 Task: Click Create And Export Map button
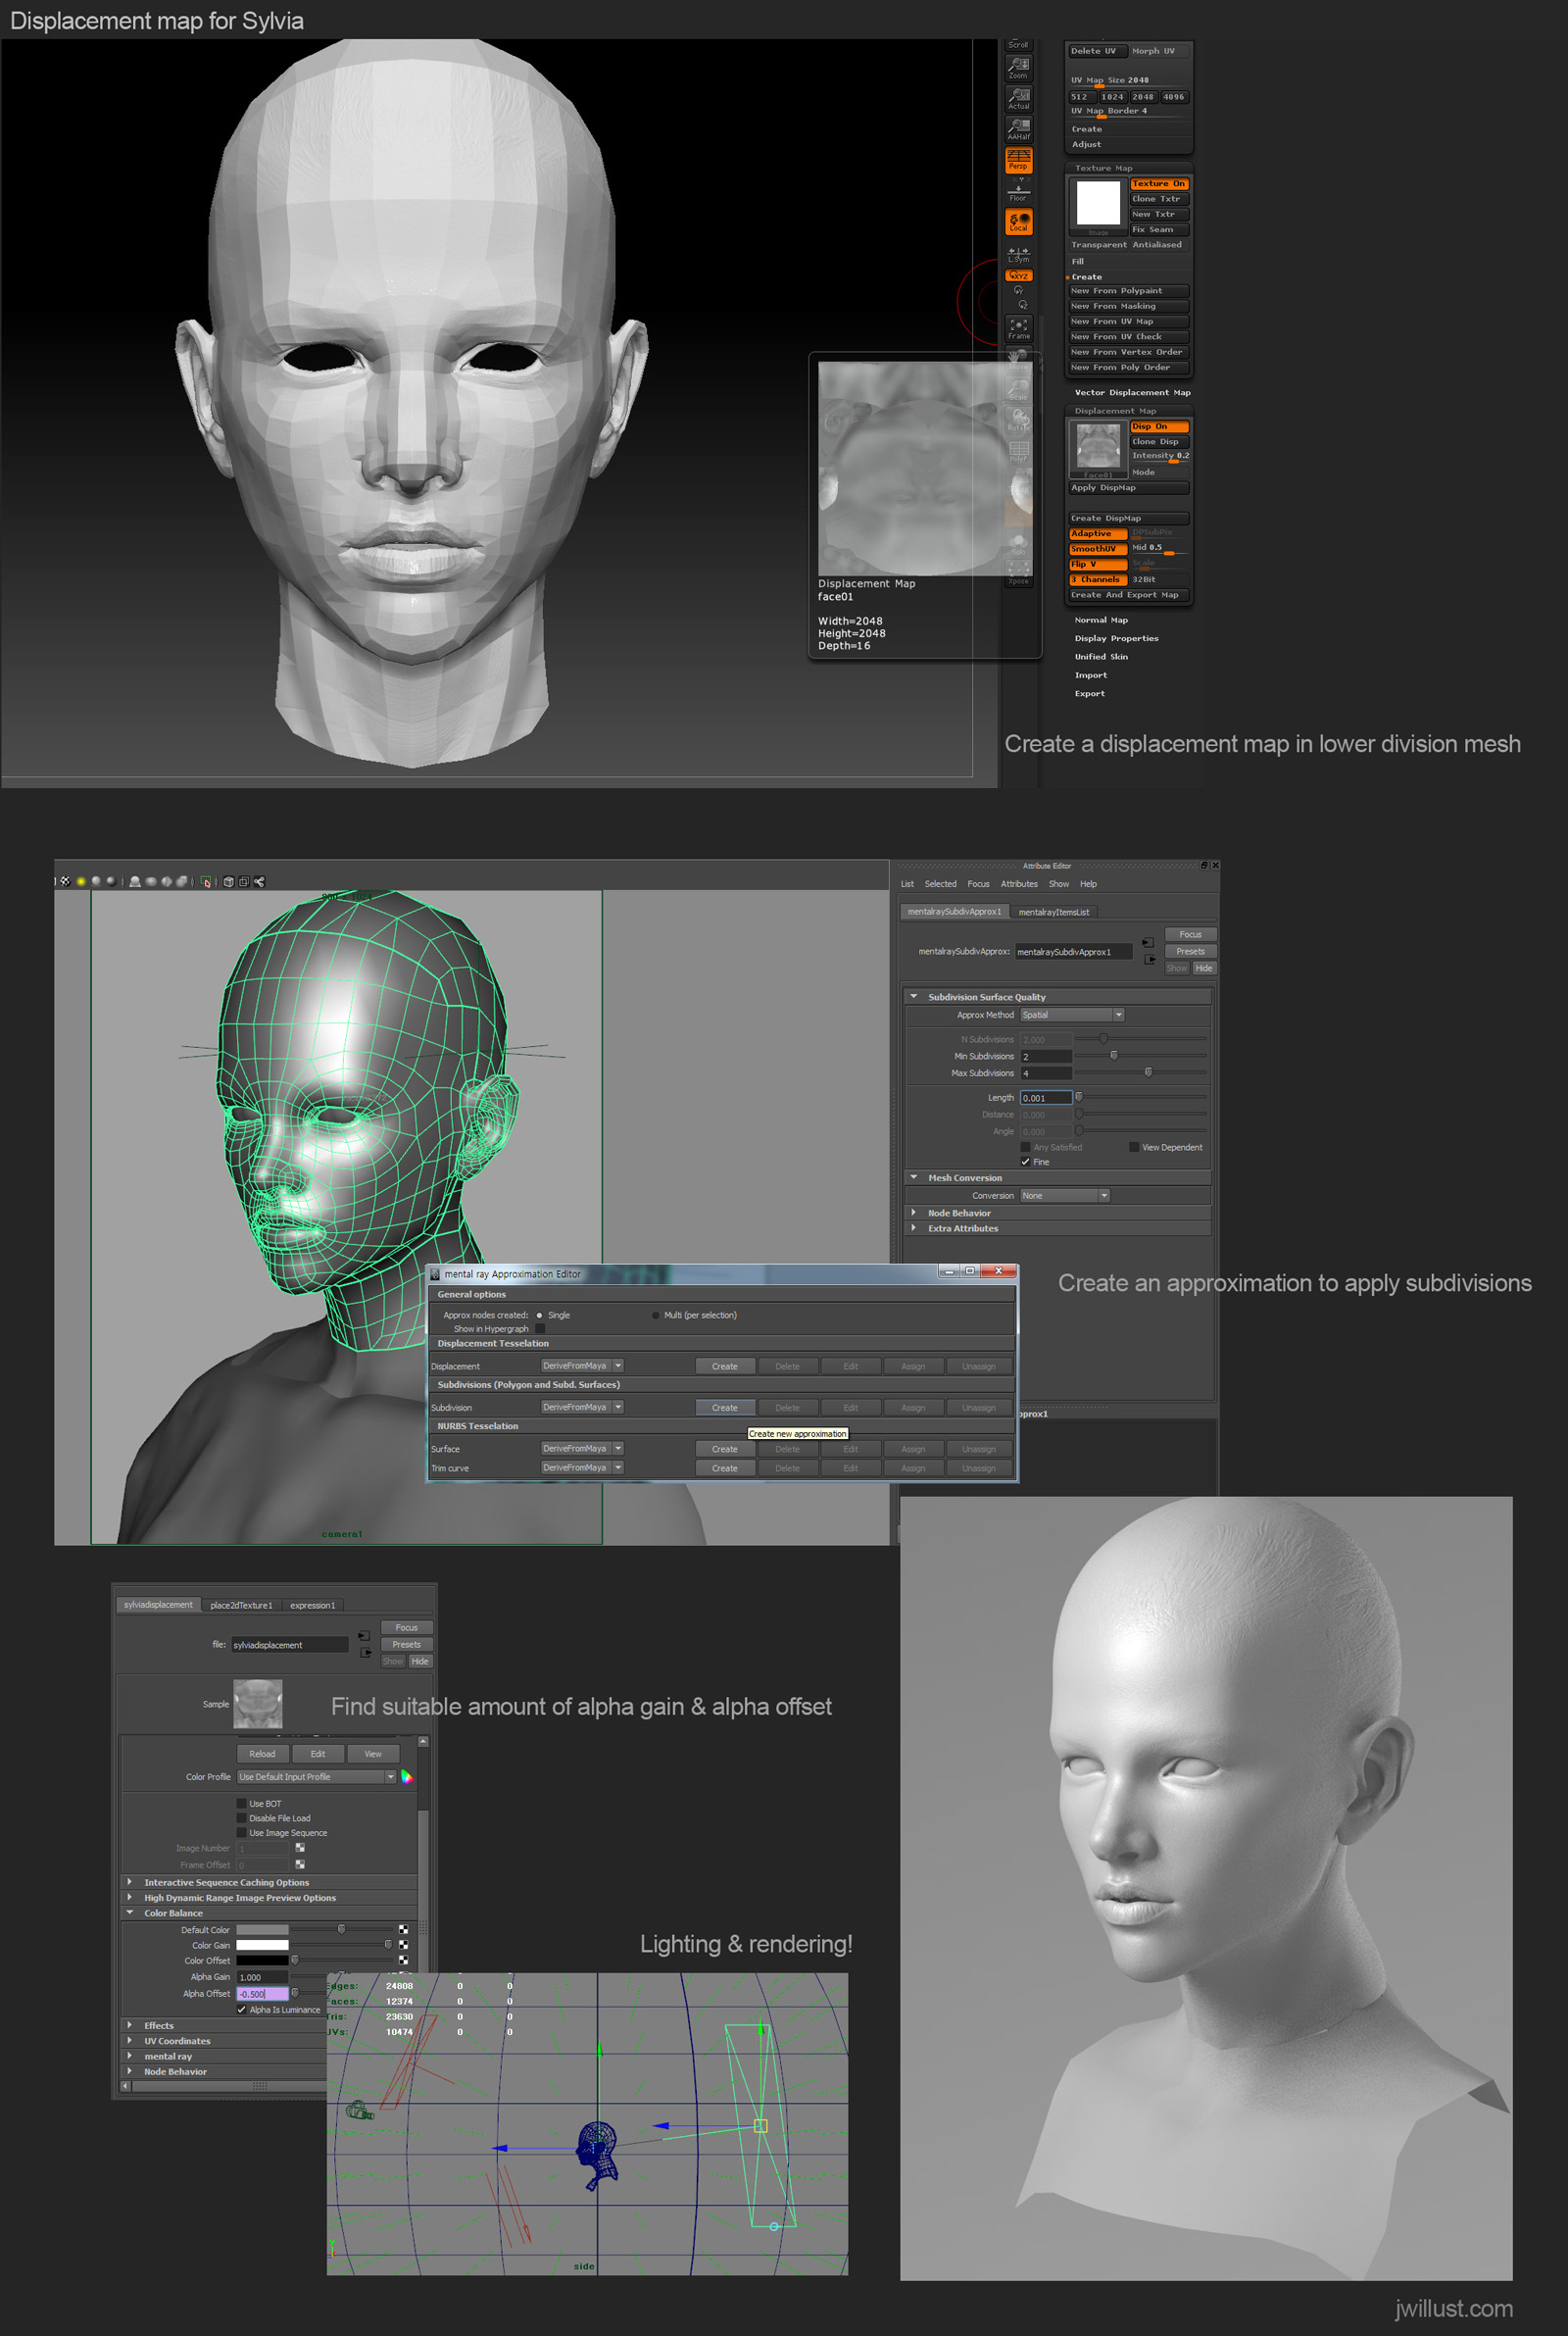(x=1129, y=595)
